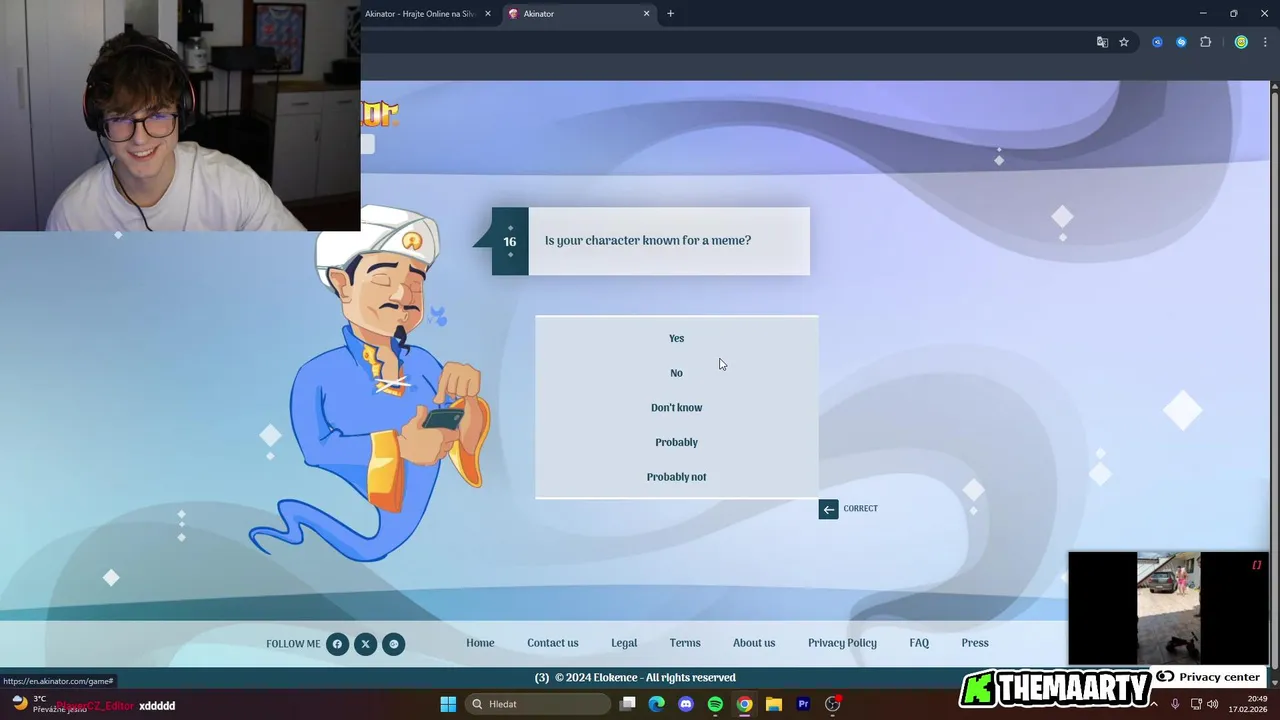Answer No to the meme question
The height and width of the screenshot is (720, 1280).
tap(676, 373)
